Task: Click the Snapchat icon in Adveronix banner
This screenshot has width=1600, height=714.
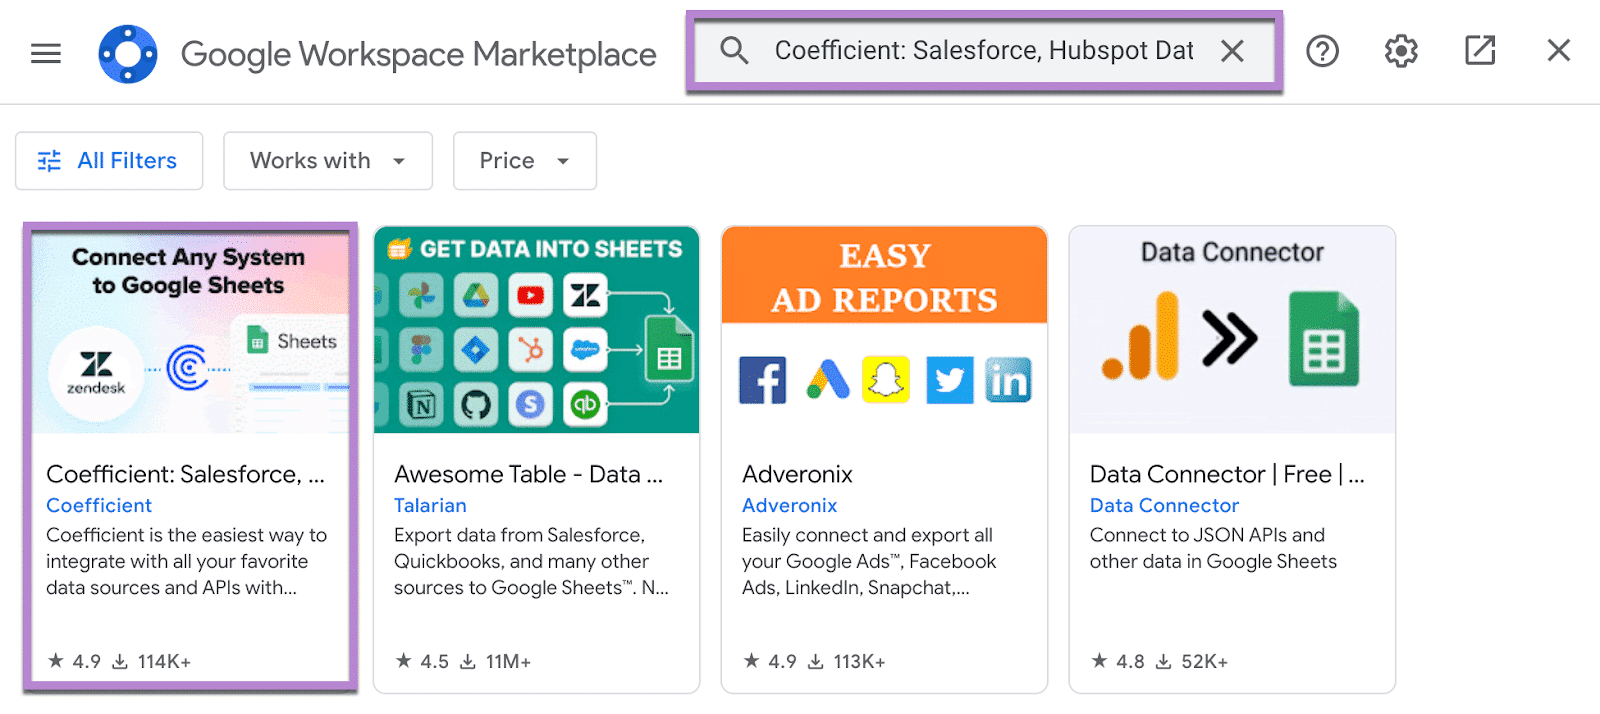Action: pos(886,379)
